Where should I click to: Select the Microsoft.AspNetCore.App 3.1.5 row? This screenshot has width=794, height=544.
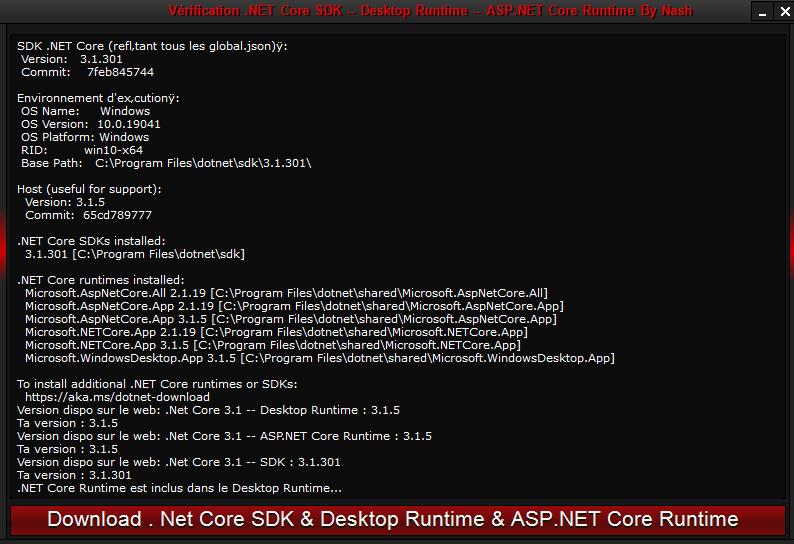[x=291, y=319]
